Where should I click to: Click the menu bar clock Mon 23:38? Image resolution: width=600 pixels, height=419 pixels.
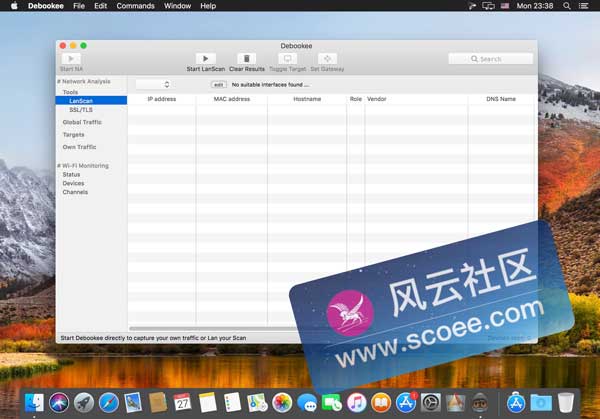(x=535, y=6)
